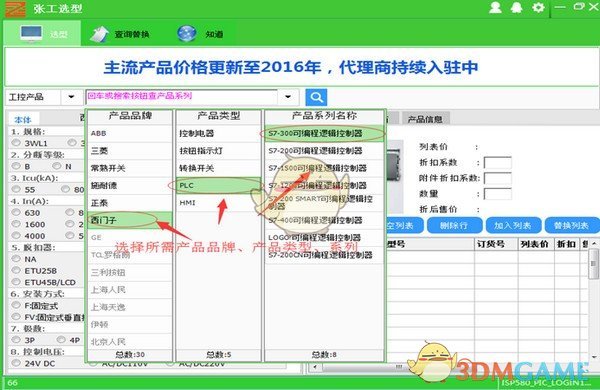Choose 常熟开关 in the brand list
Image resolution: width=600 pixels, height=390 pixels.
point(130,168)
